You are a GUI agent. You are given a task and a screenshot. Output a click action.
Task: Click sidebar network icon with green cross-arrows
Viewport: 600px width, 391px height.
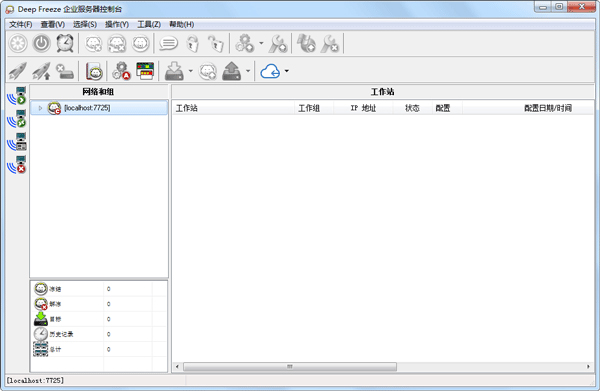[x=16, y=119]
